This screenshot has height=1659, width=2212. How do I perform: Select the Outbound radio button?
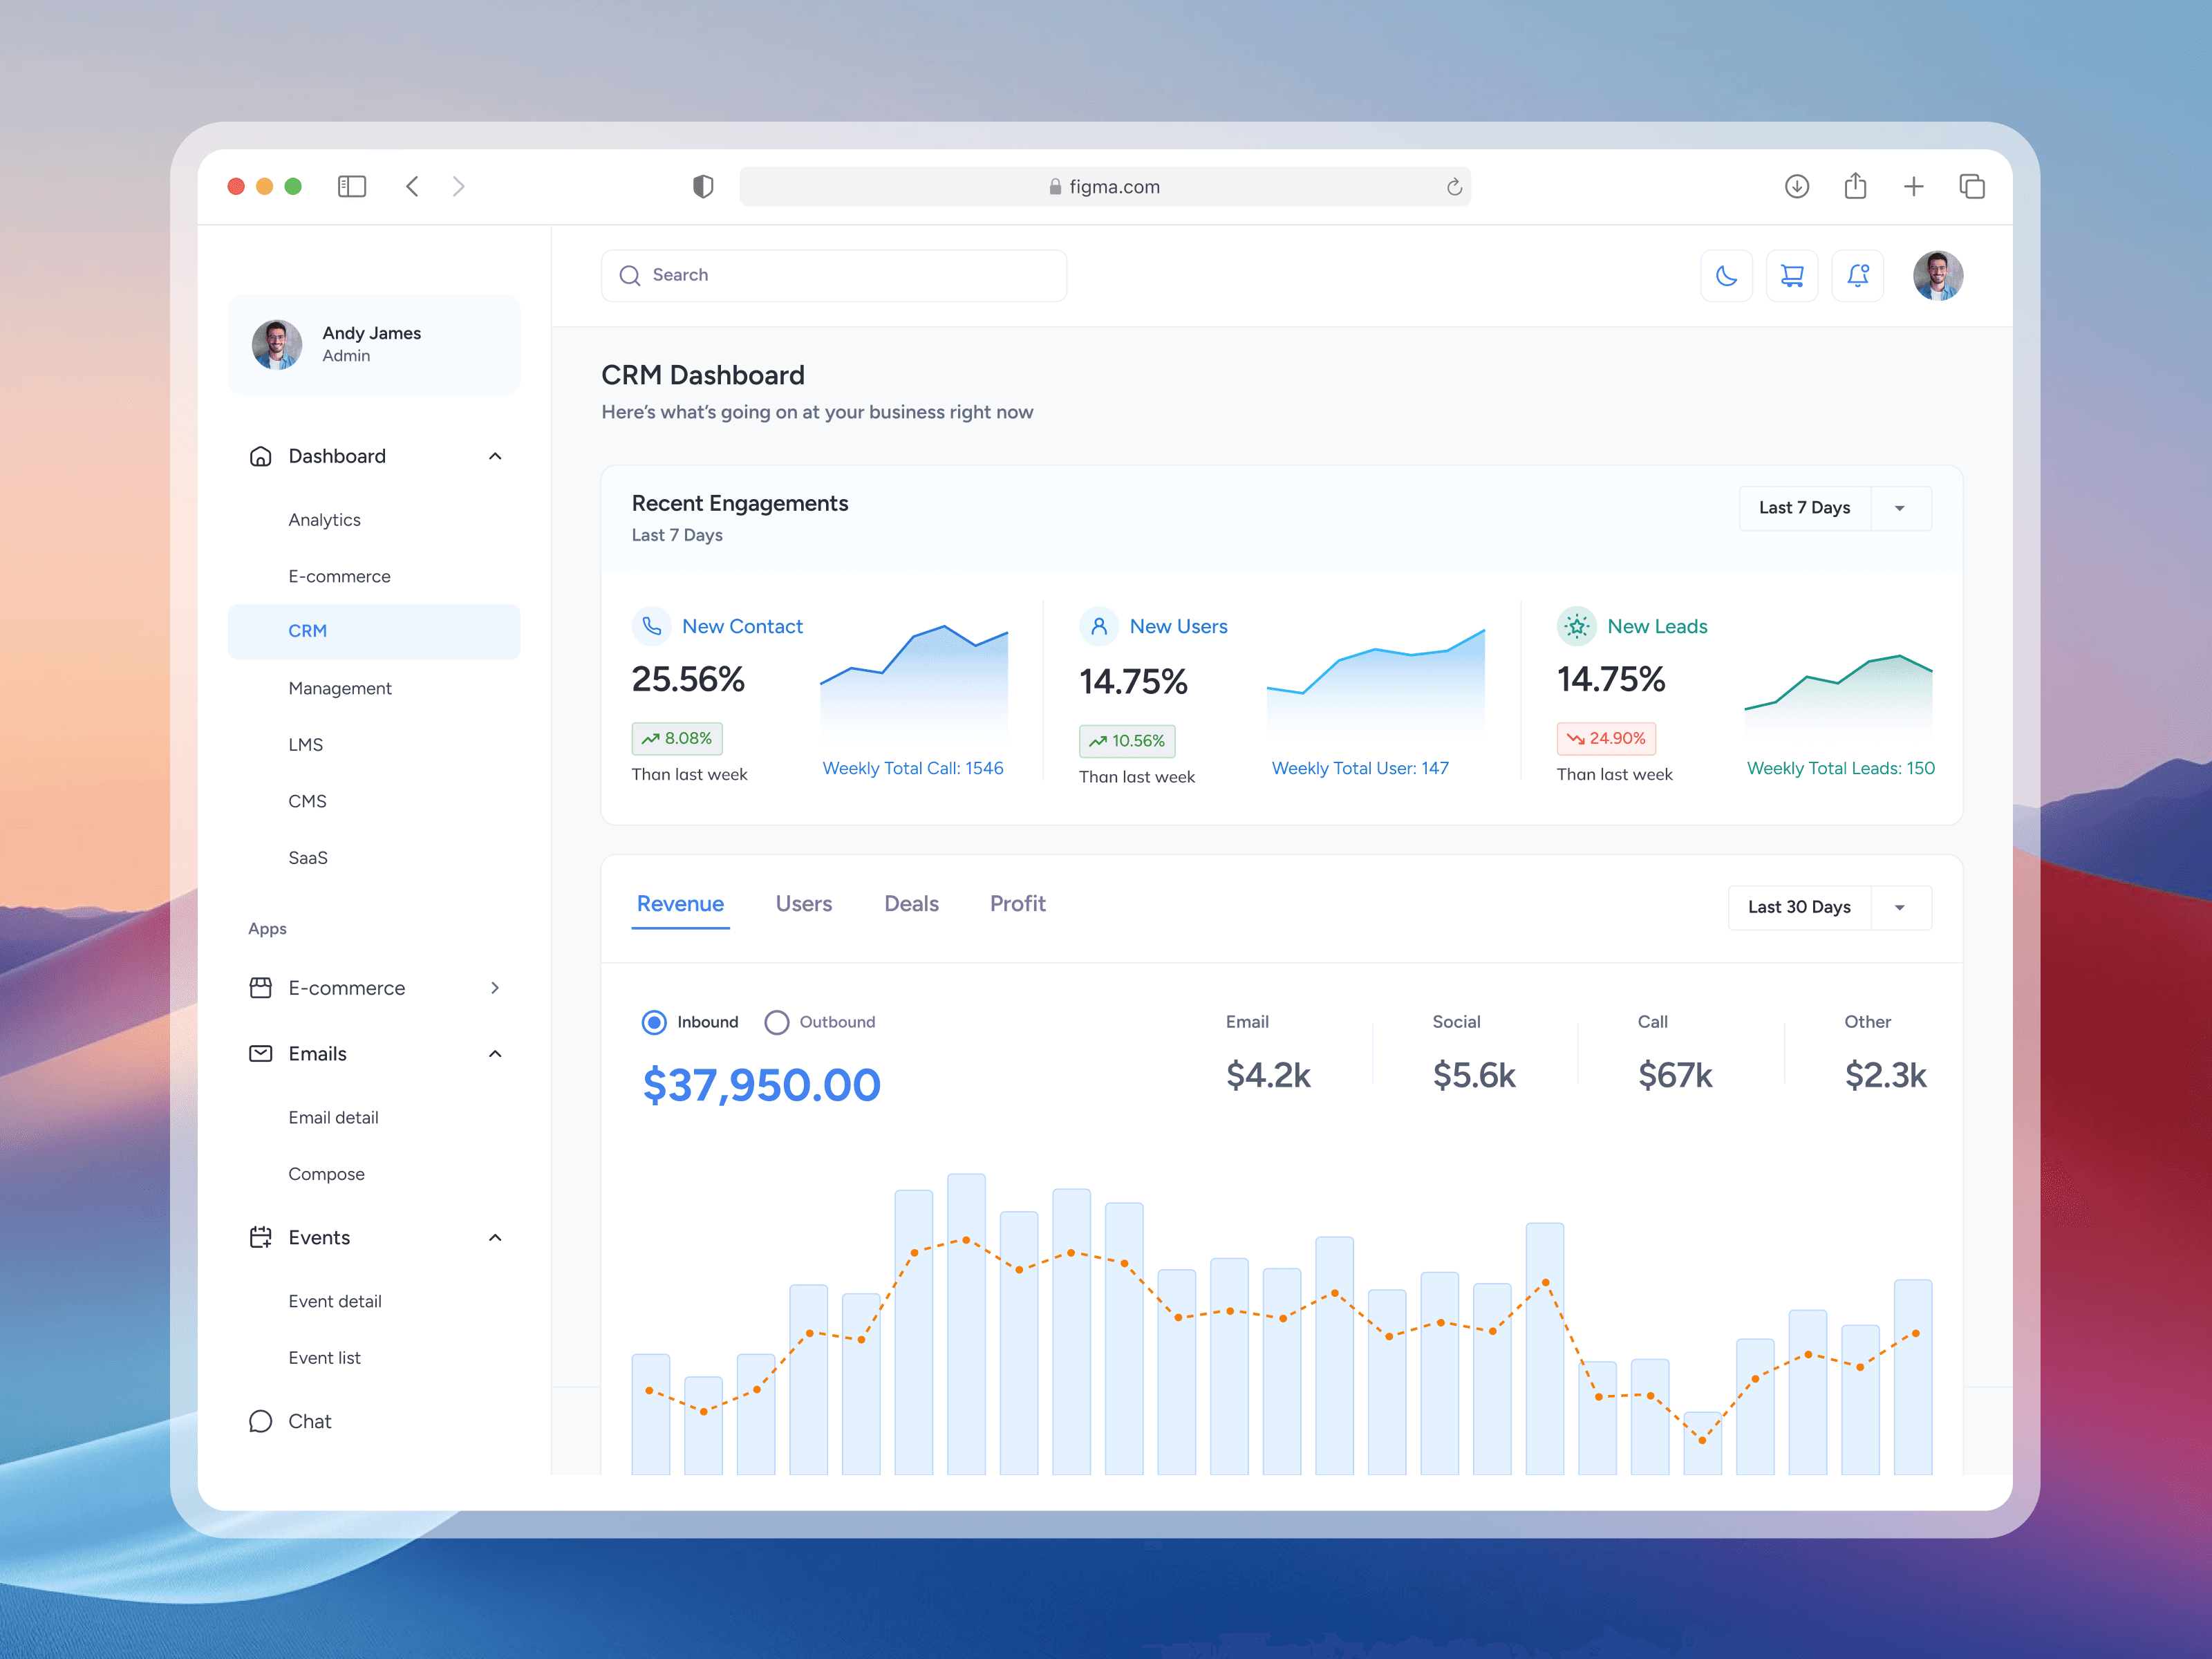777,1022
